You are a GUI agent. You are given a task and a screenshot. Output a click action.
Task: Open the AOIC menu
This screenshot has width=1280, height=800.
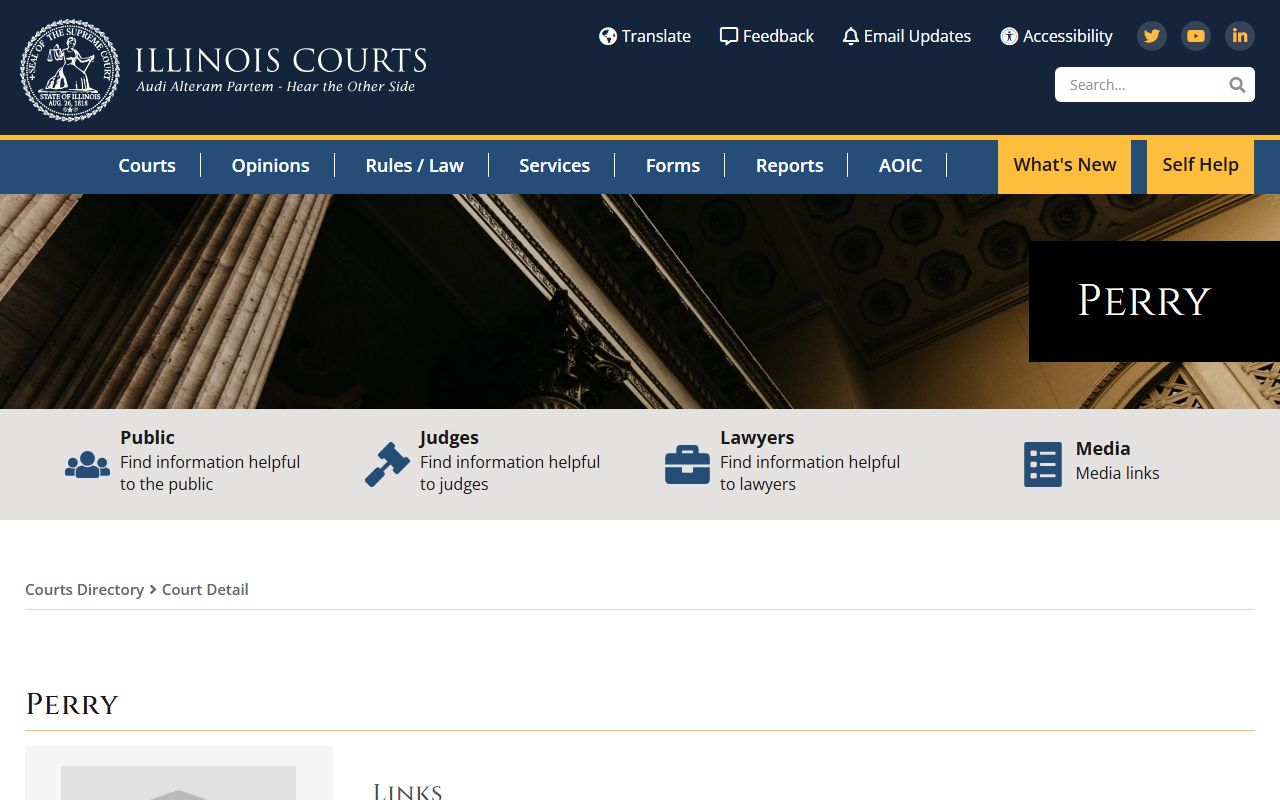pyautogui.click(x=900, y=166)
